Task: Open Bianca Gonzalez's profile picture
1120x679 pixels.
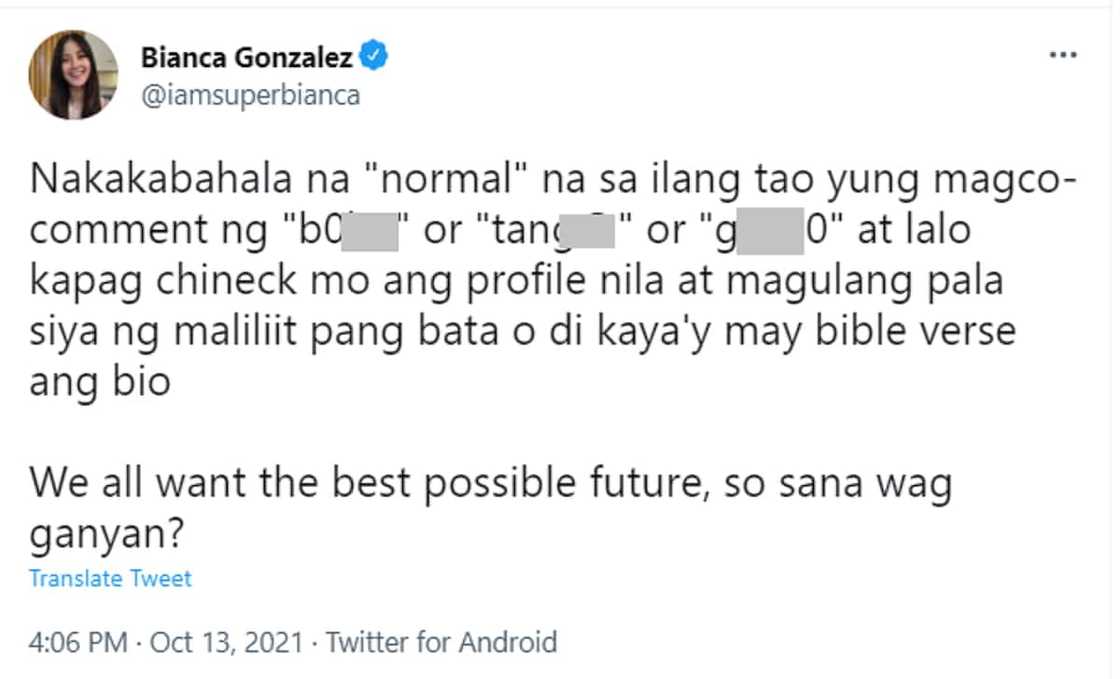Action: point(73,74)
